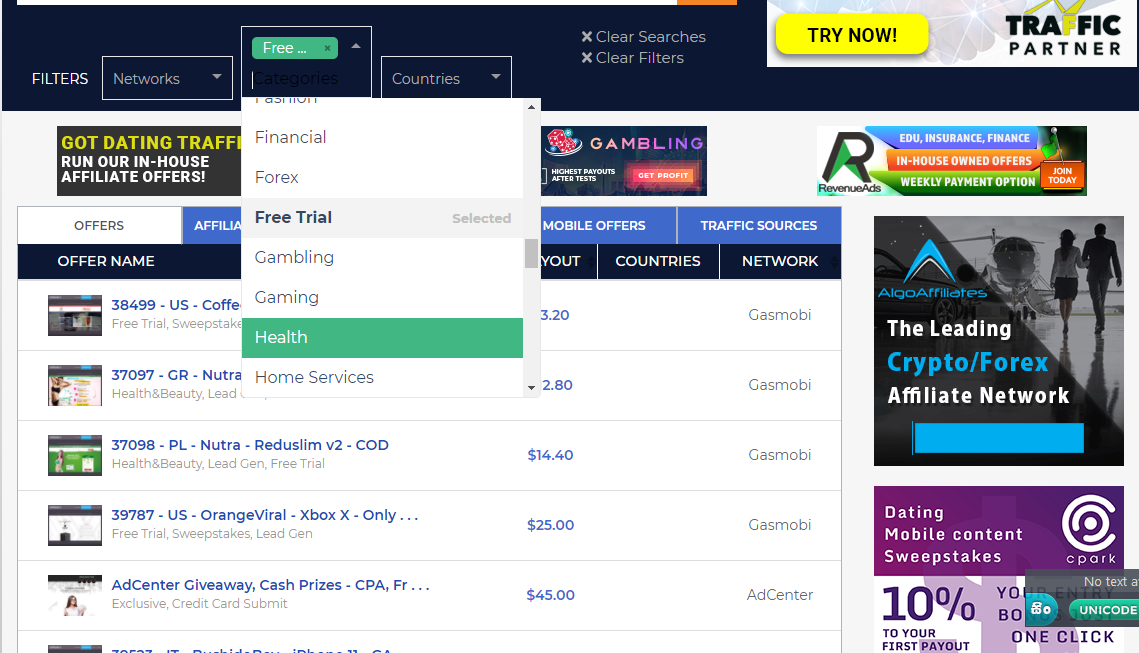The image size is (1139, 653).
Task: Click the $45.00 payout value
Action: point(550,595)
